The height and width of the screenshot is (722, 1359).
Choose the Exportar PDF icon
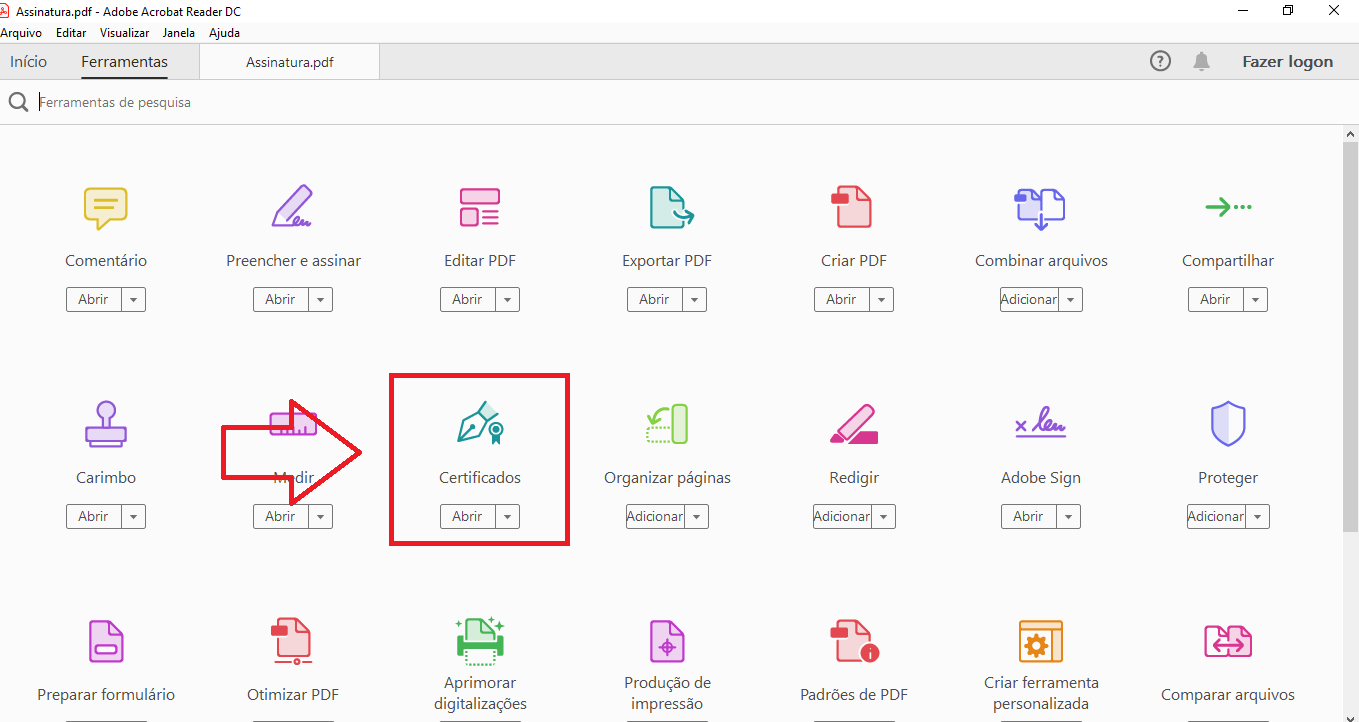(671, 207)
